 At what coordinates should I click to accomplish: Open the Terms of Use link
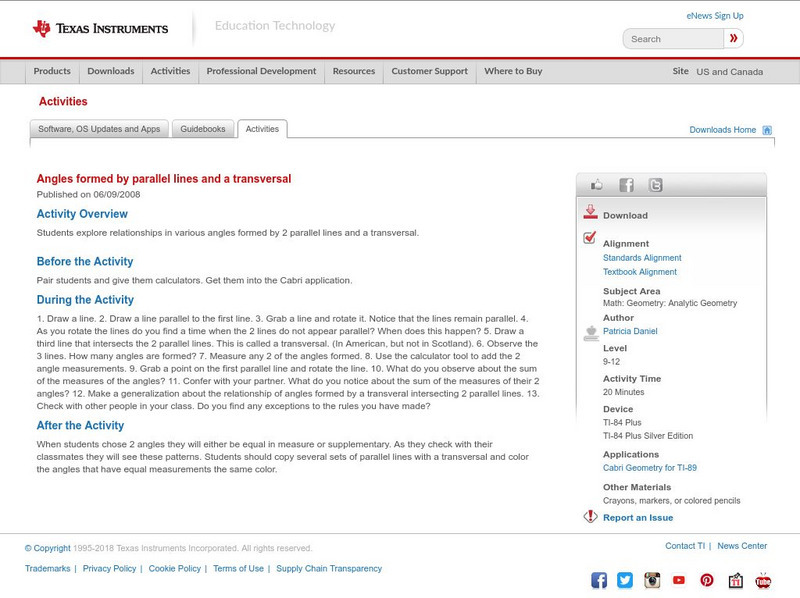tap(238, 568)
